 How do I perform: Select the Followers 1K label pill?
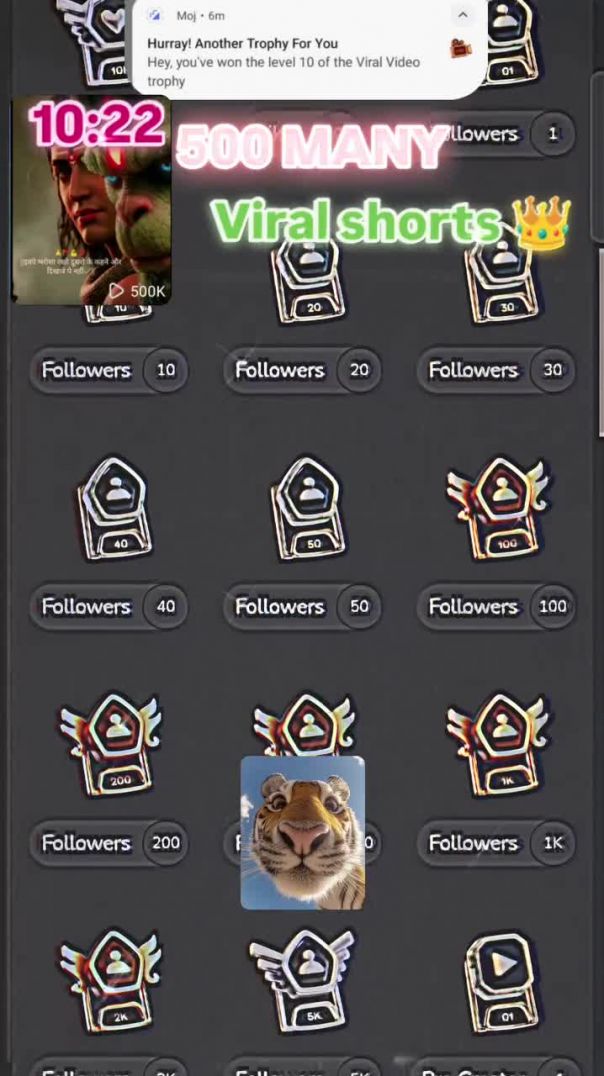point(496,843)
